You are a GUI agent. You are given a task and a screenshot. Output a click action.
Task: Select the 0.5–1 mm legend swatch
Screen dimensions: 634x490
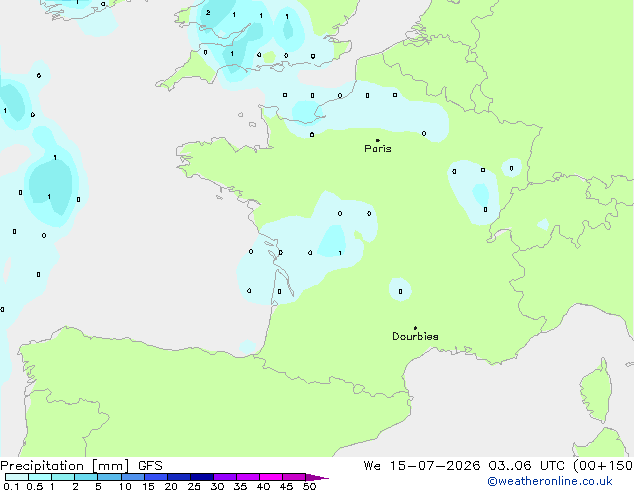pos(40,477)
